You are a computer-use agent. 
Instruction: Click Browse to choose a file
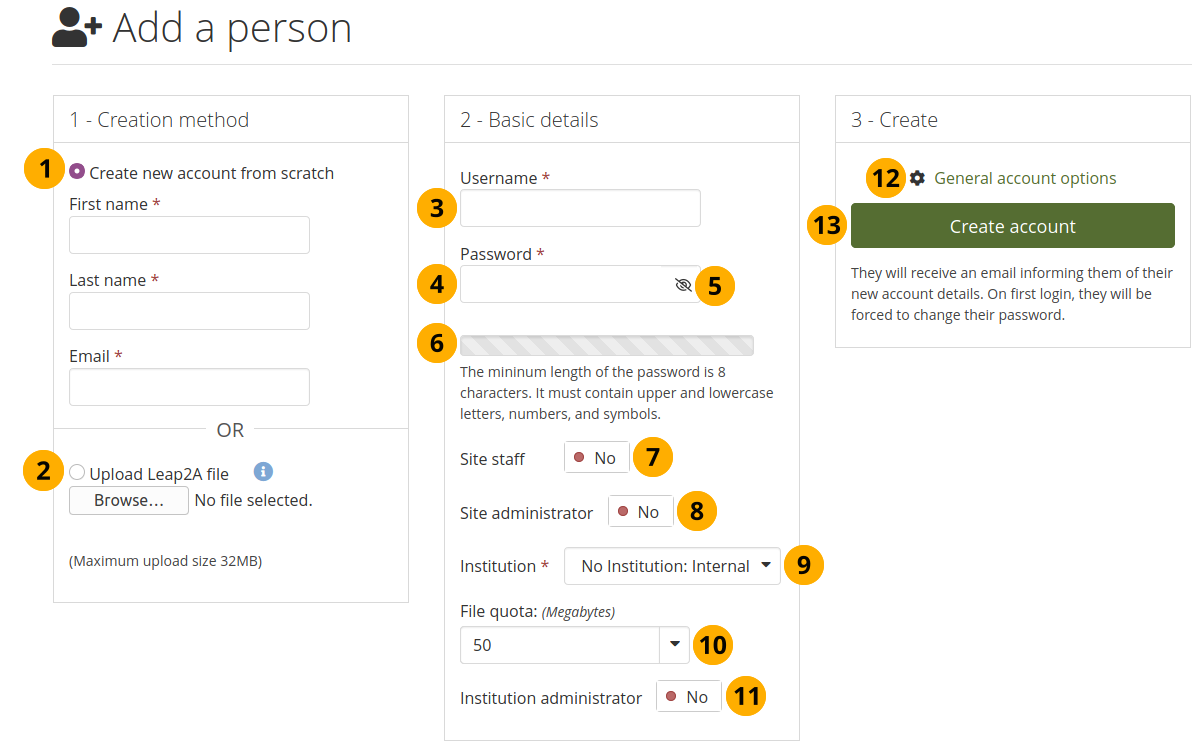point(129,500)
